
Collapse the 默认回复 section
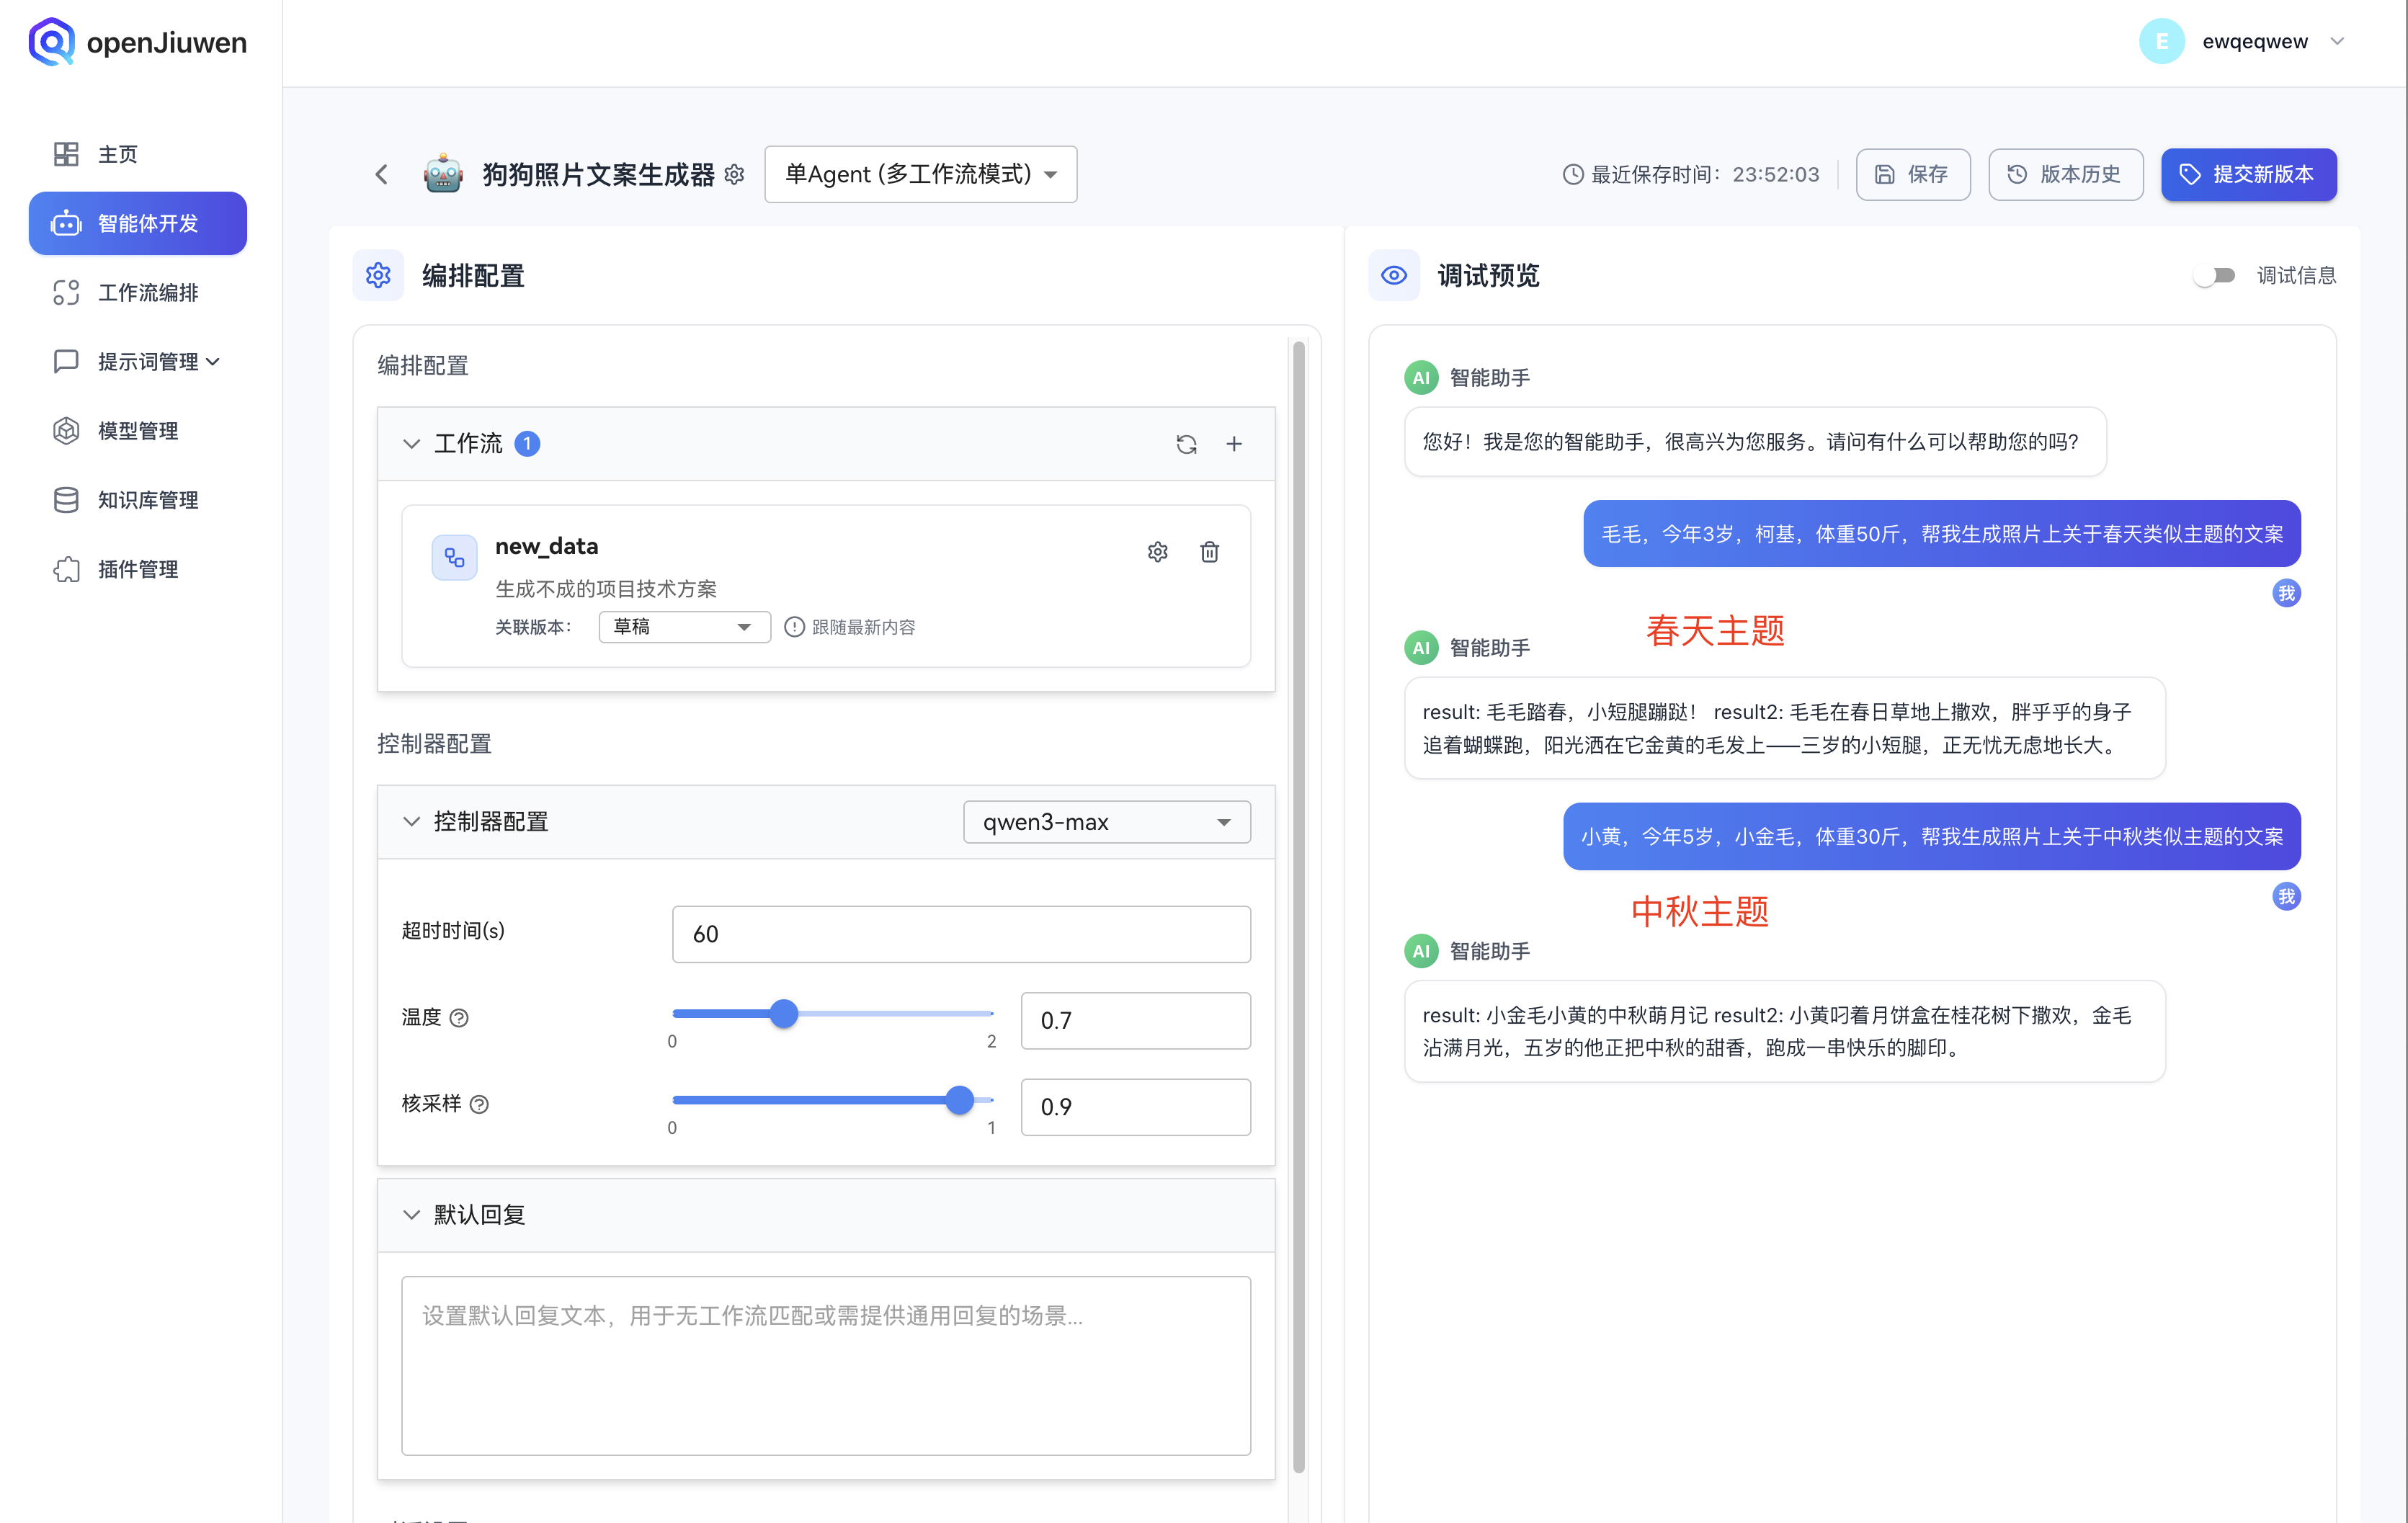coord(411,1214)
